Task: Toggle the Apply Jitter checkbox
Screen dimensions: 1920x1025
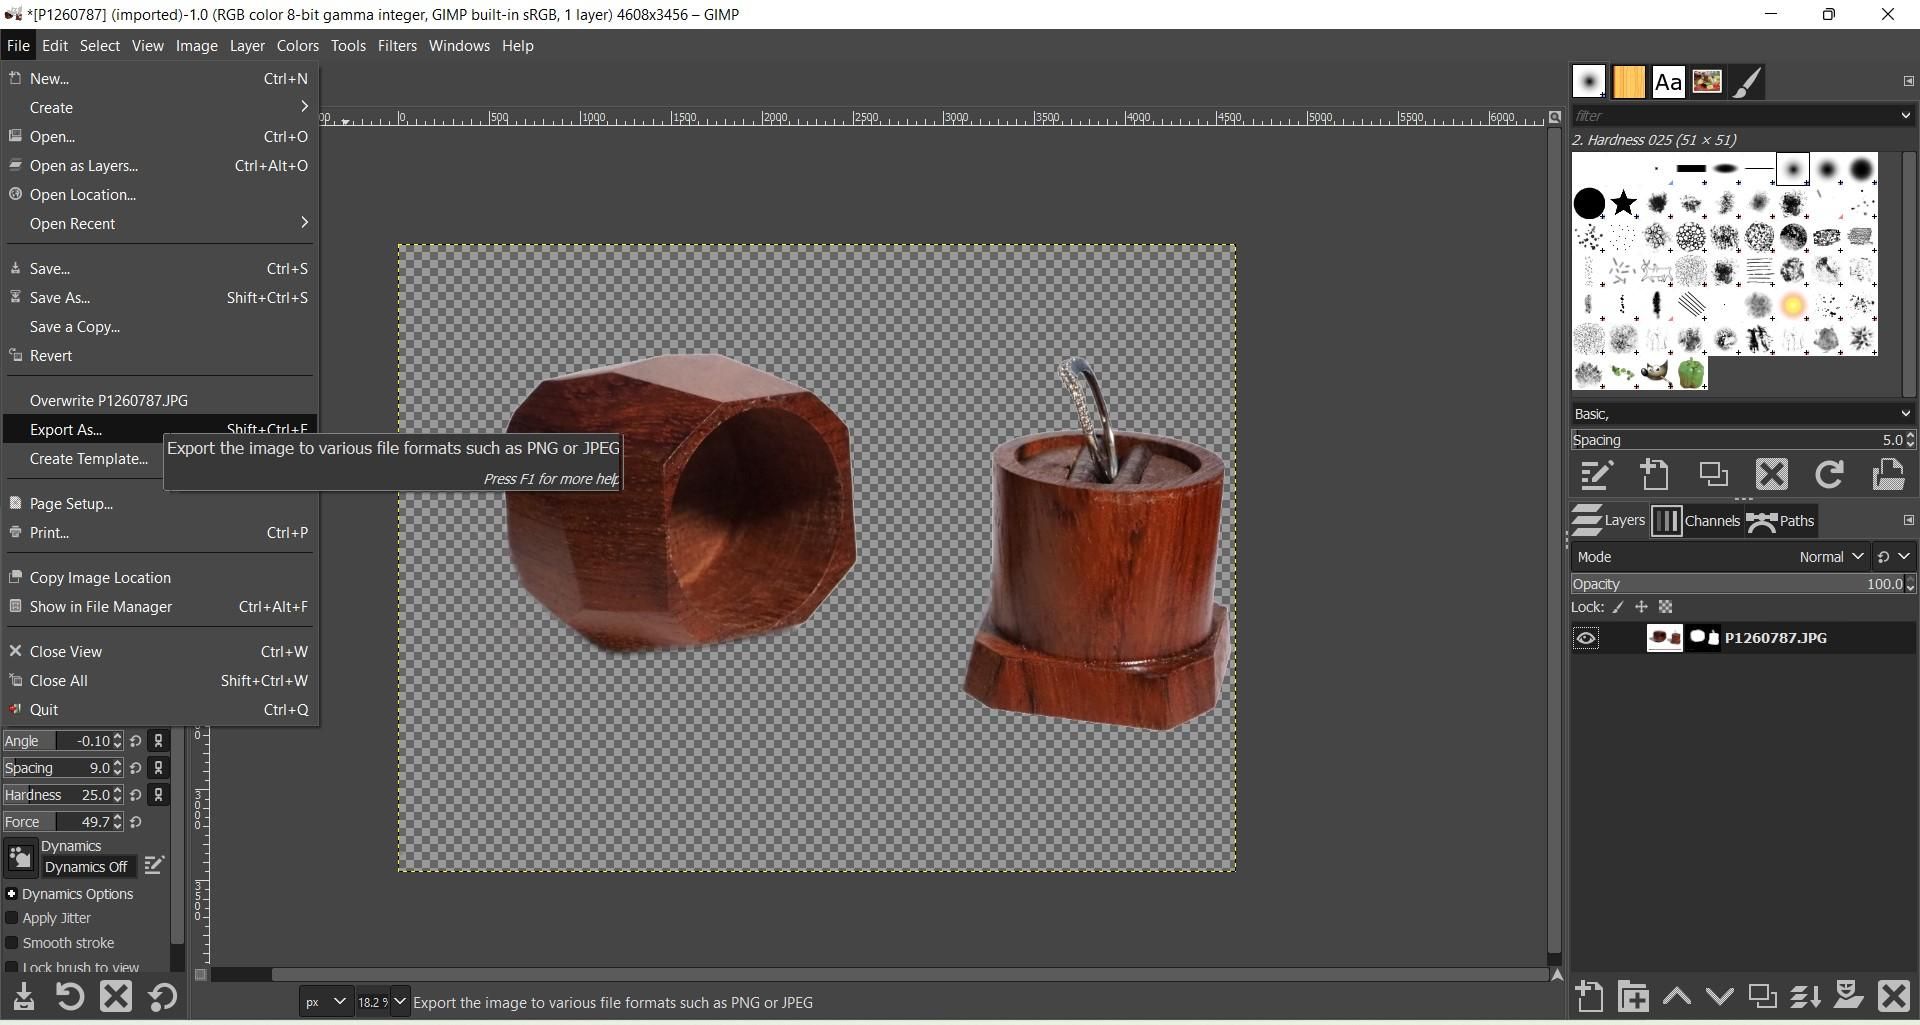Action: pos(12,918)
